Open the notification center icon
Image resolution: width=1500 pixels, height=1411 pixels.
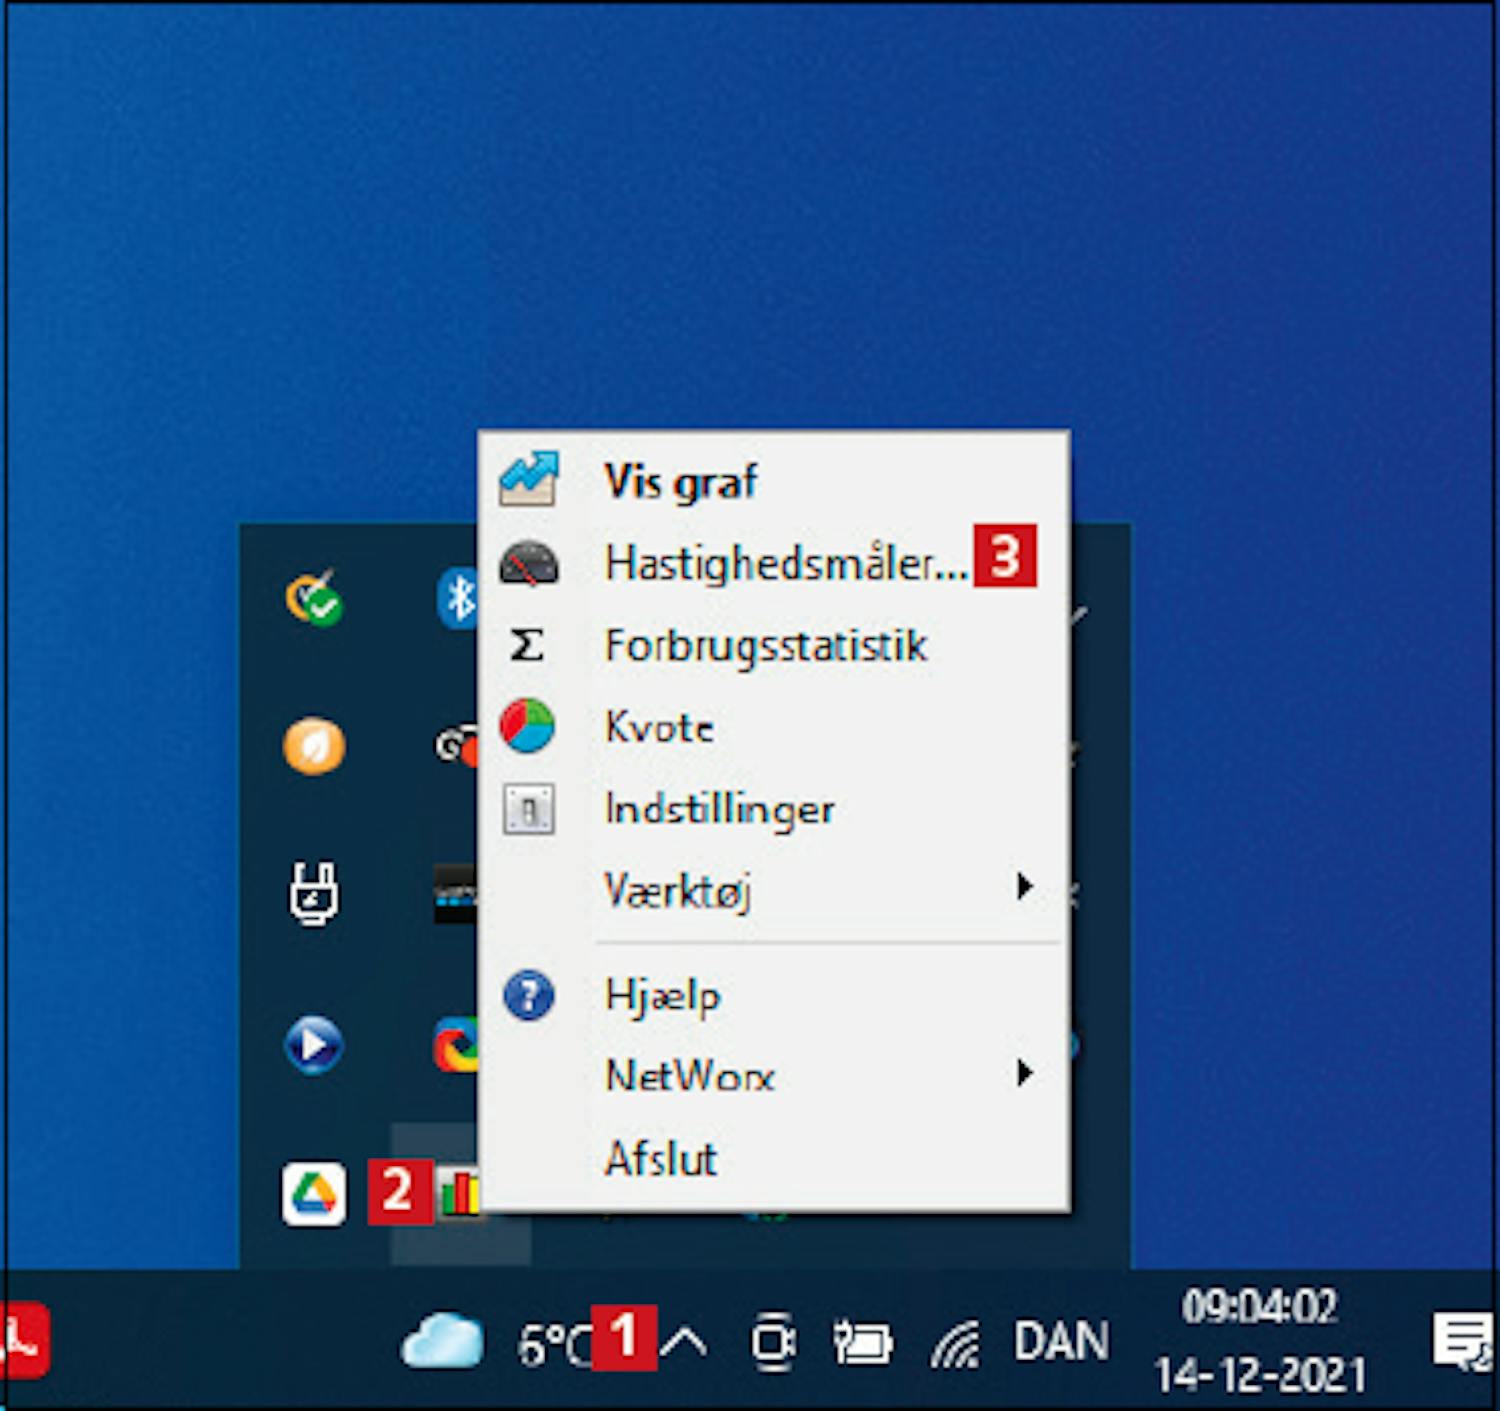point(1463,1342)
